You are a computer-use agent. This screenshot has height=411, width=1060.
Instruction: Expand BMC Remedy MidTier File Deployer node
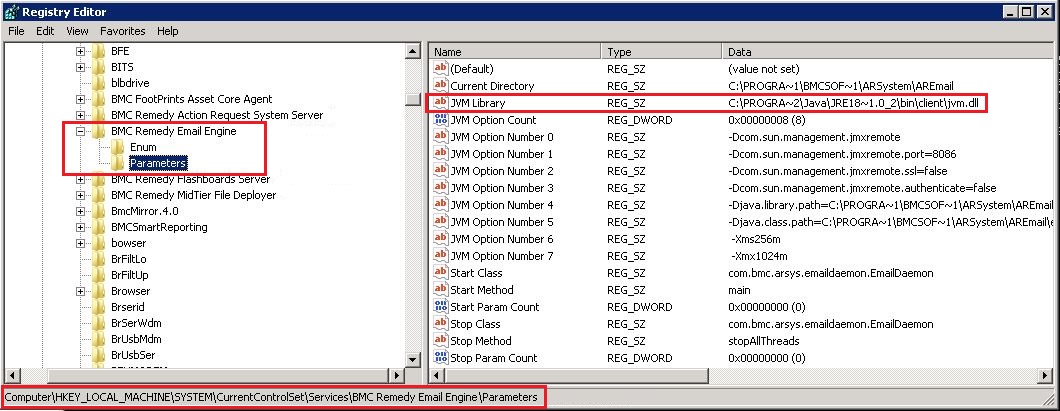click(80, 195)
